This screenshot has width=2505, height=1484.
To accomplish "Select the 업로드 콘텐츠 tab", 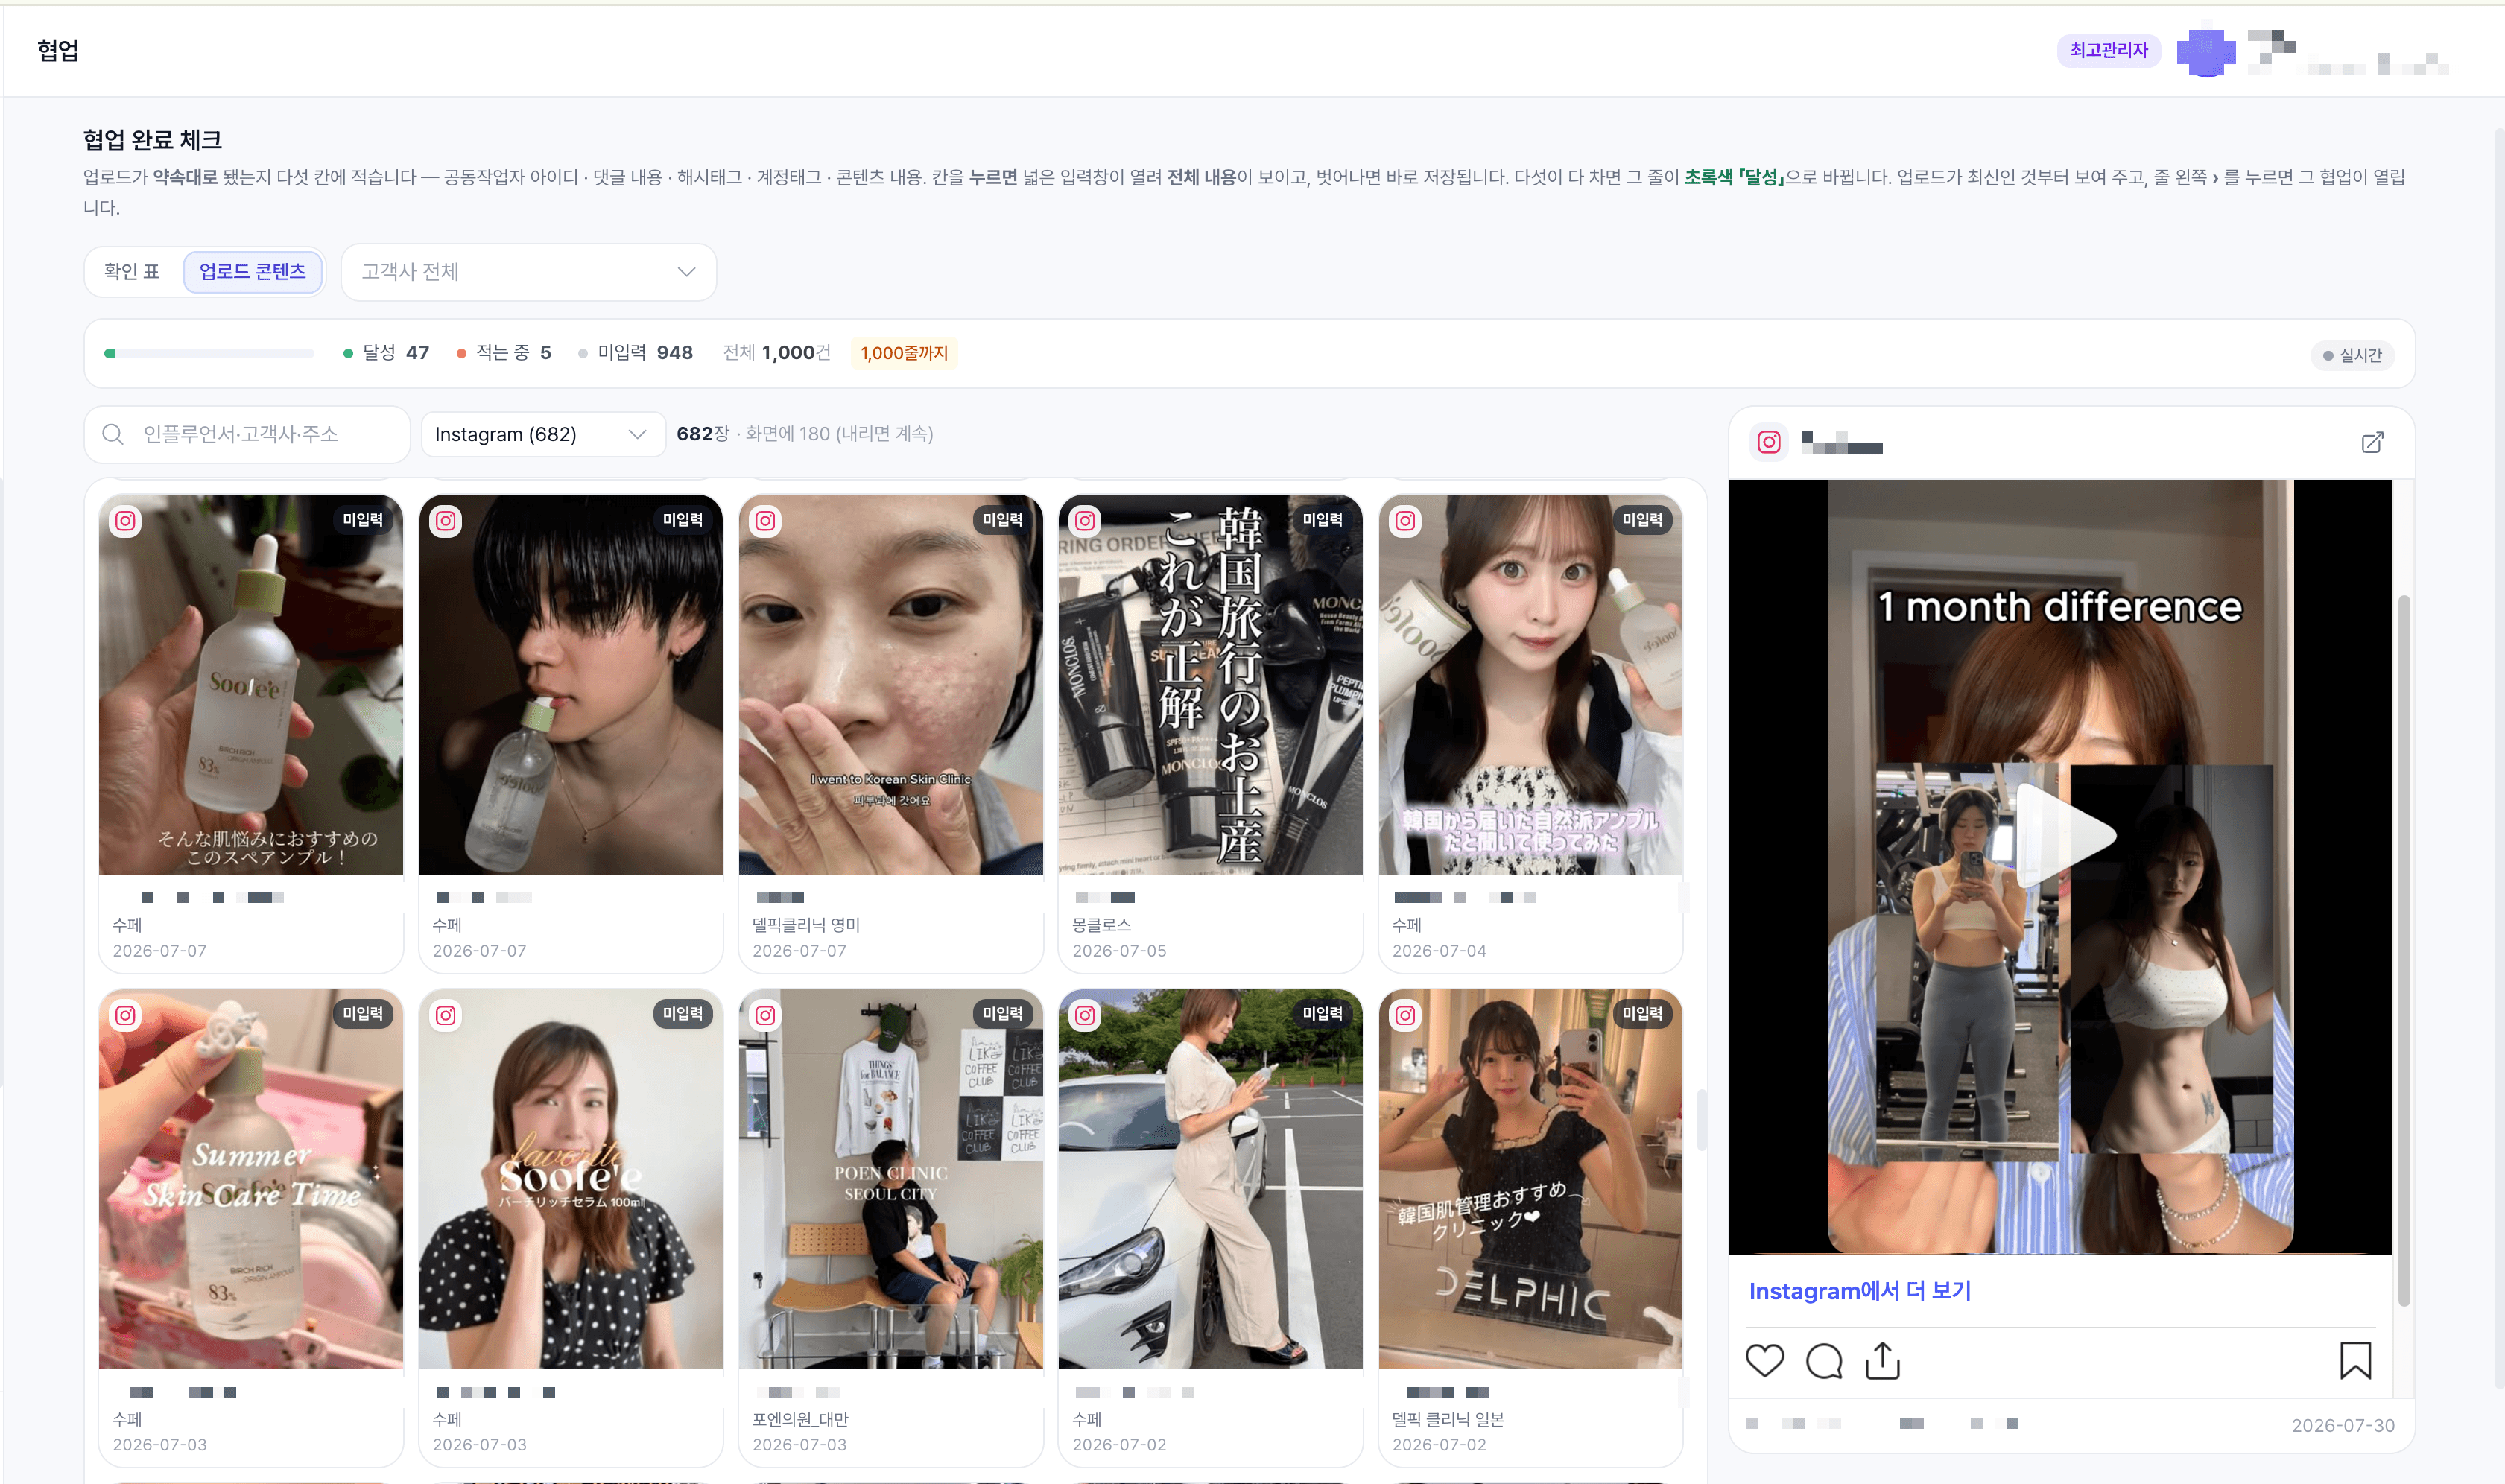I will (x=252, y=272).
